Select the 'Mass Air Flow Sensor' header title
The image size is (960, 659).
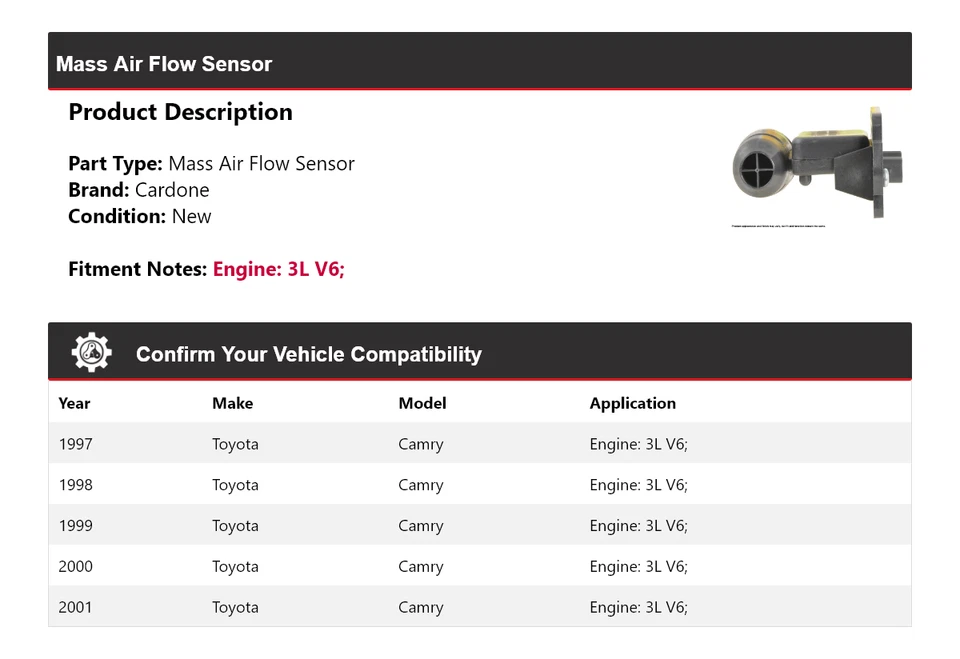click(164, 64)
